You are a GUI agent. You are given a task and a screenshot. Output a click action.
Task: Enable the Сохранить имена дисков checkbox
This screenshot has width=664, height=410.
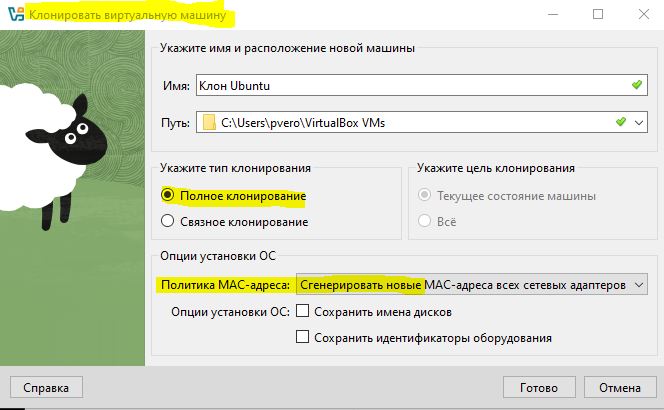pos(303,312)
